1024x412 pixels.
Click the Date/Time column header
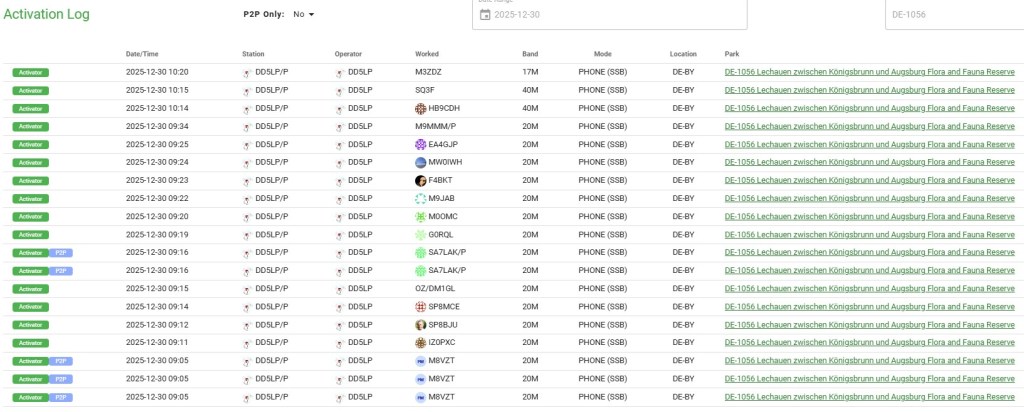(142, 53)
